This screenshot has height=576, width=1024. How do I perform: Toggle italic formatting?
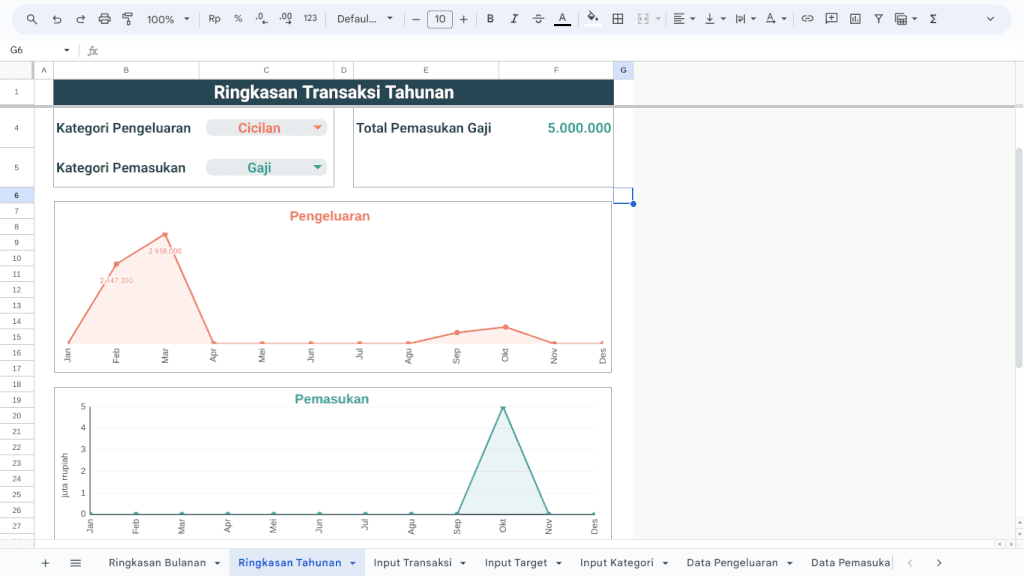pyautogui.click(x=514, y=19)
